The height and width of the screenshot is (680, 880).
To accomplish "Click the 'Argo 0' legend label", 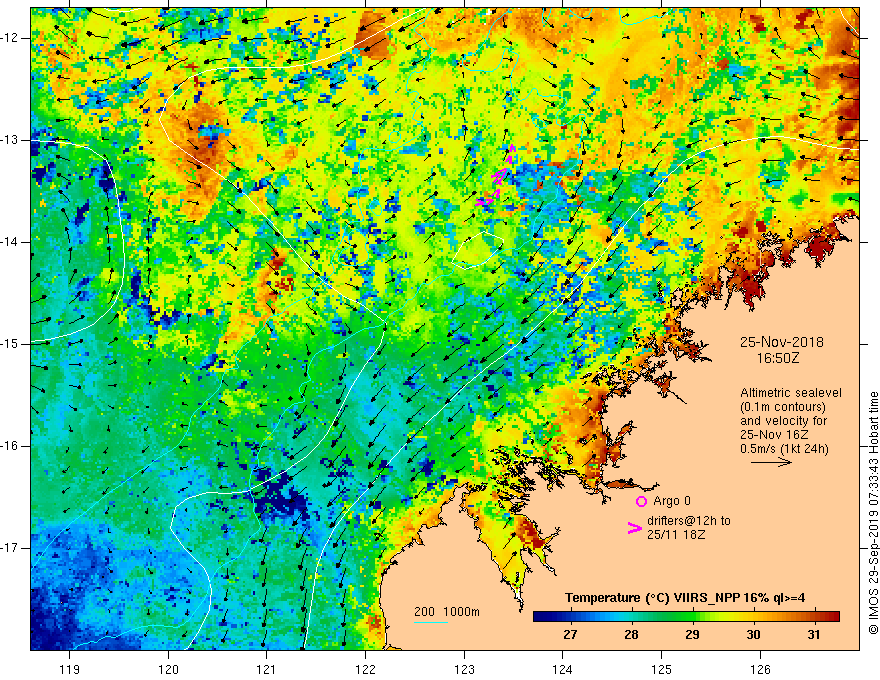I will pos(672,501).
